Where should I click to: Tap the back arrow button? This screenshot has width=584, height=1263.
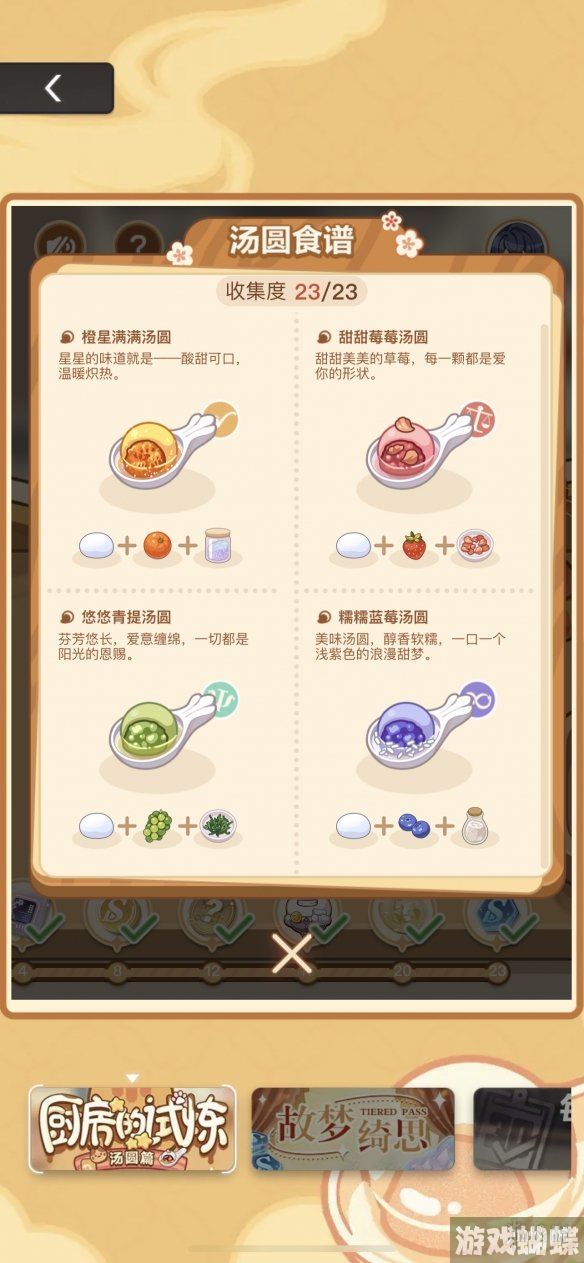(55, 88)
